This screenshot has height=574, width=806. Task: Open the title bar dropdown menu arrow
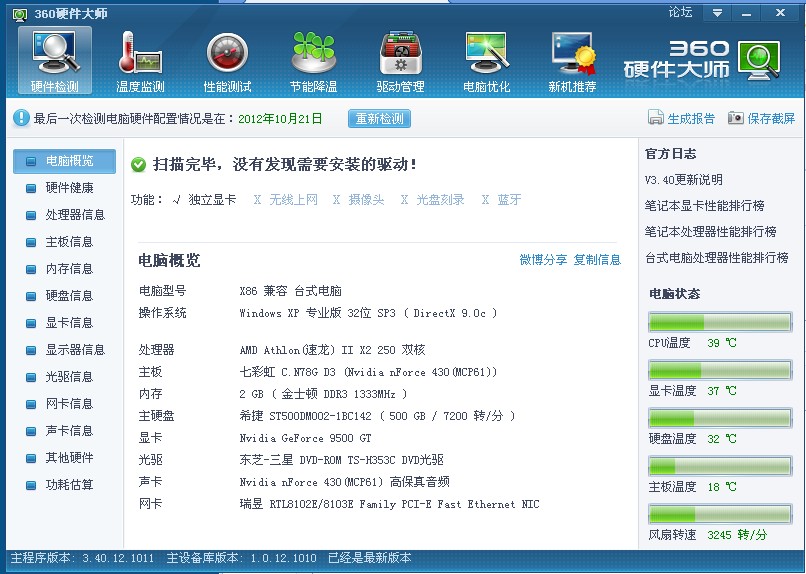click(x=717, y=13)
